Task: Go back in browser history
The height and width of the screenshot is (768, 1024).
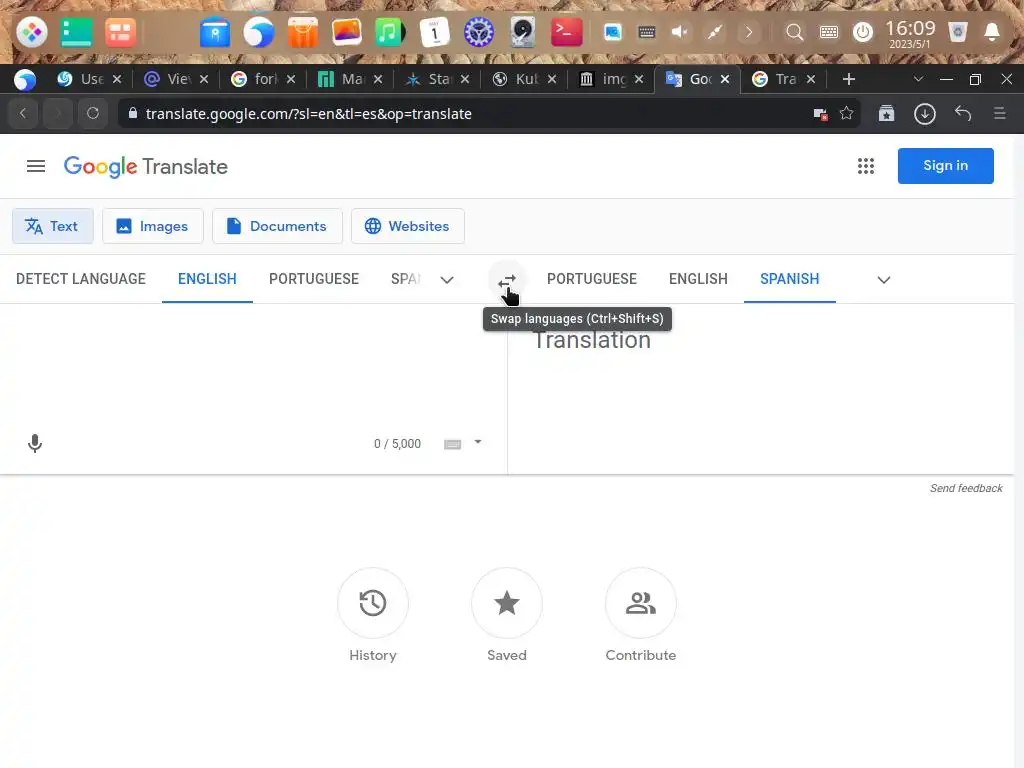Action: [x=23, y=113]
